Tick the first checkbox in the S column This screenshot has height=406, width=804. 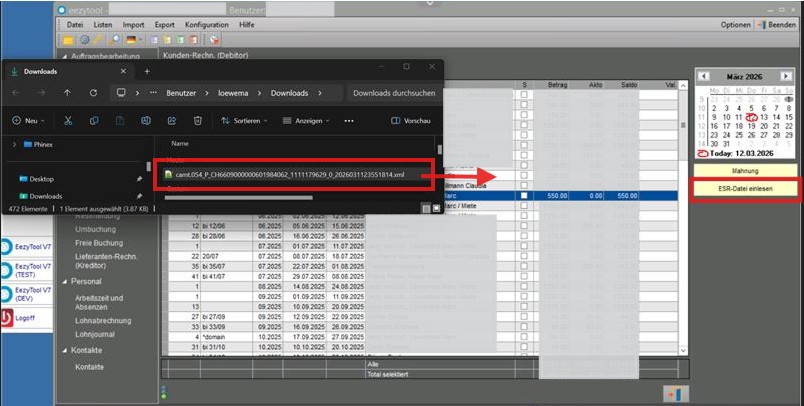524,95
